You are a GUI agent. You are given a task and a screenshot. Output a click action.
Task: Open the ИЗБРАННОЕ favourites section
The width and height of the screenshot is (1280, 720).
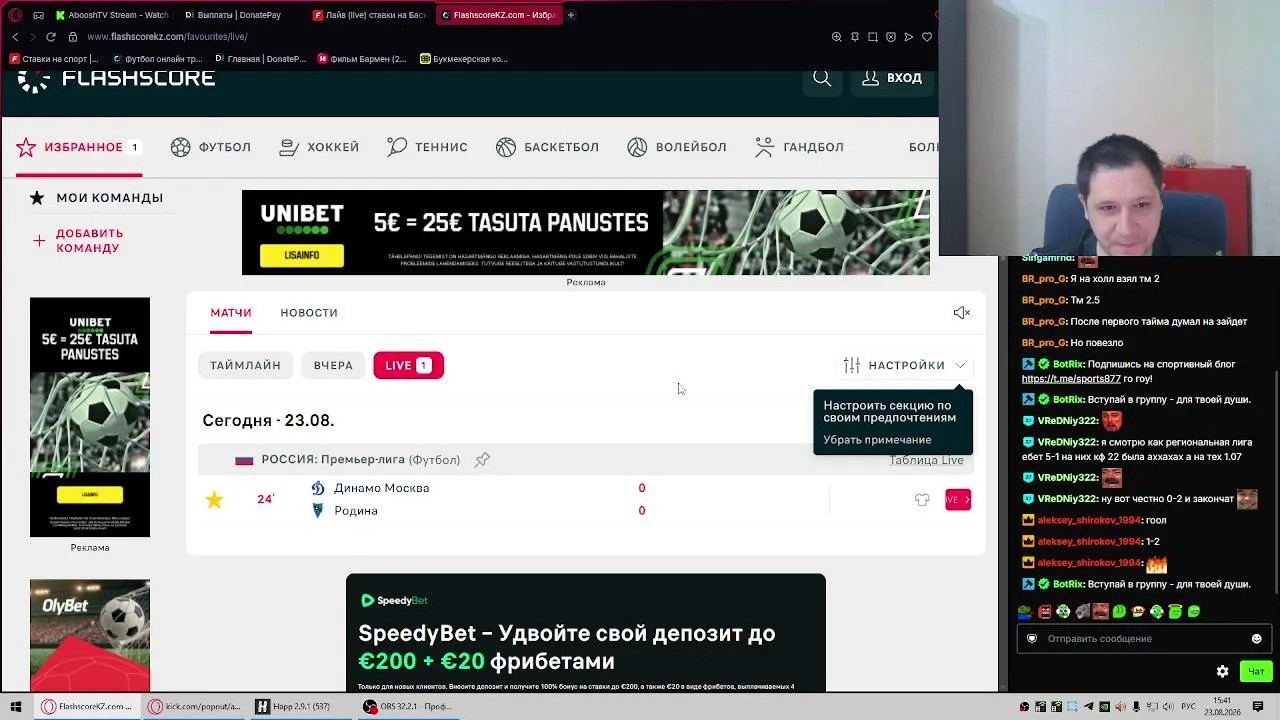[x=77, y=147]
